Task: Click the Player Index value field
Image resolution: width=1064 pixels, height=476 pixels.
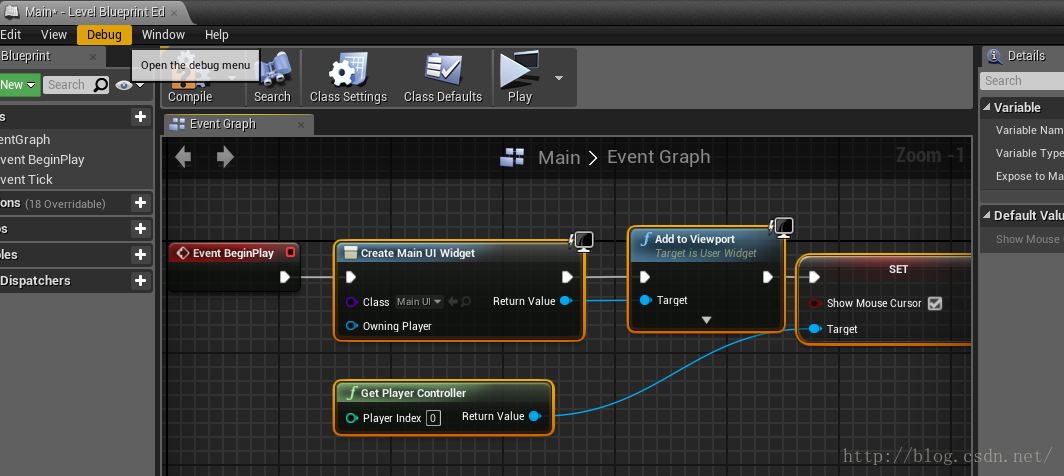Action: click(434, 418)
